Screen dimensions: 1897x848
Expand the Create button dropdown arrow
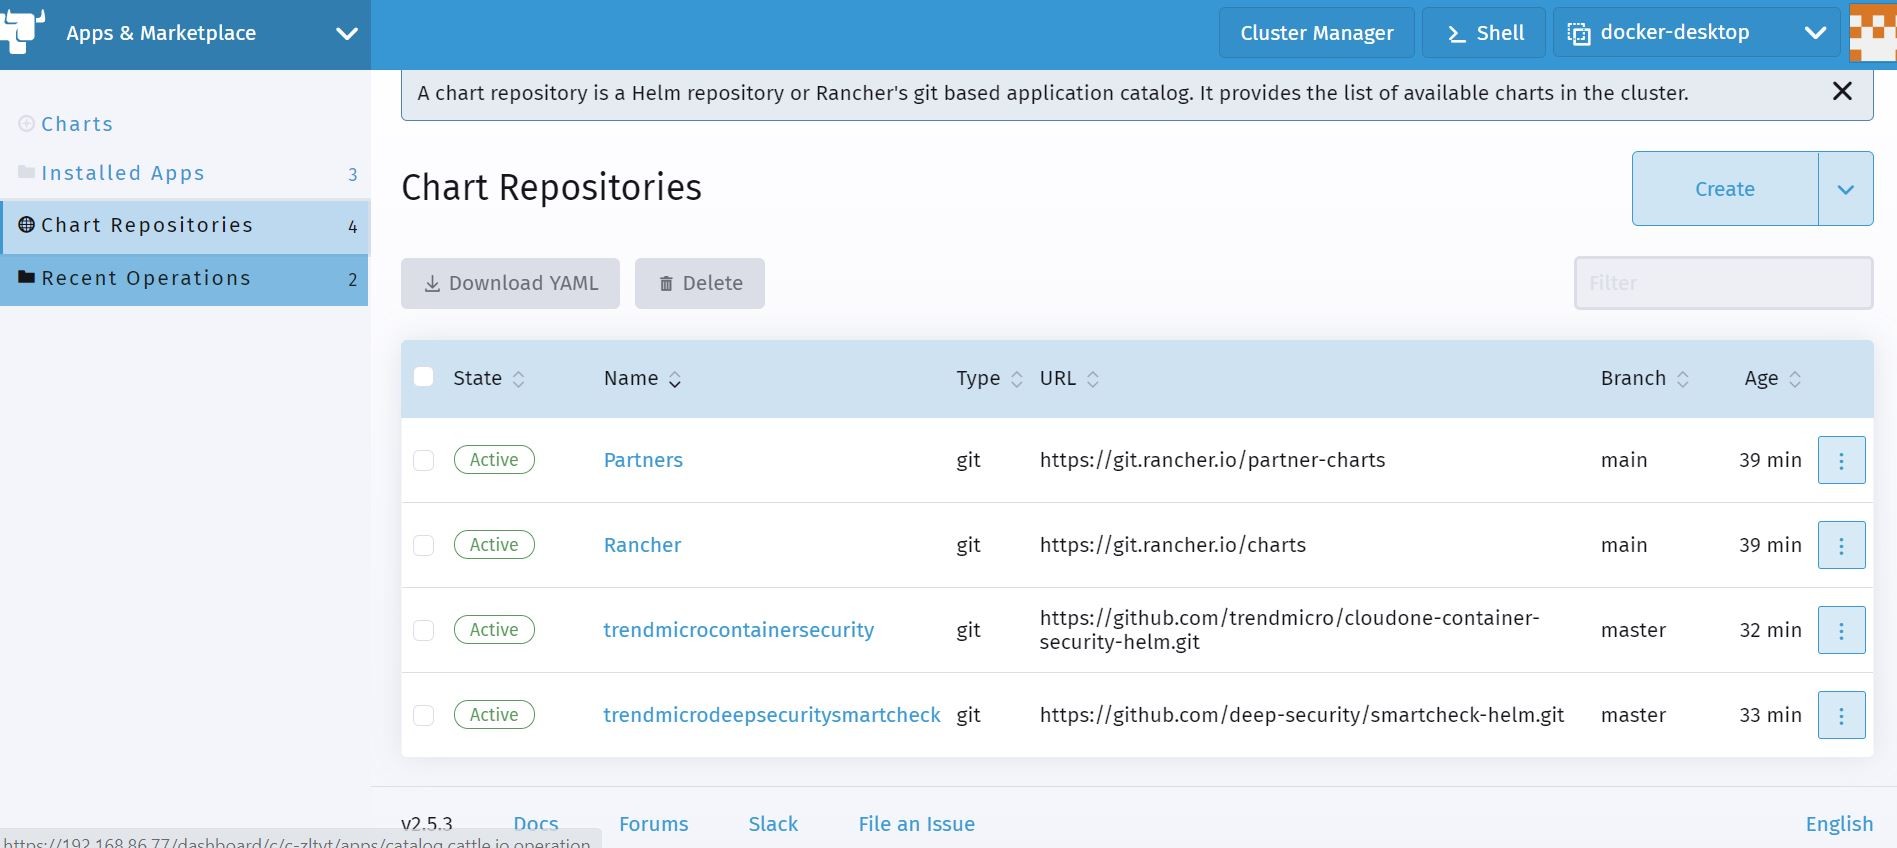tap(1846, 189)
